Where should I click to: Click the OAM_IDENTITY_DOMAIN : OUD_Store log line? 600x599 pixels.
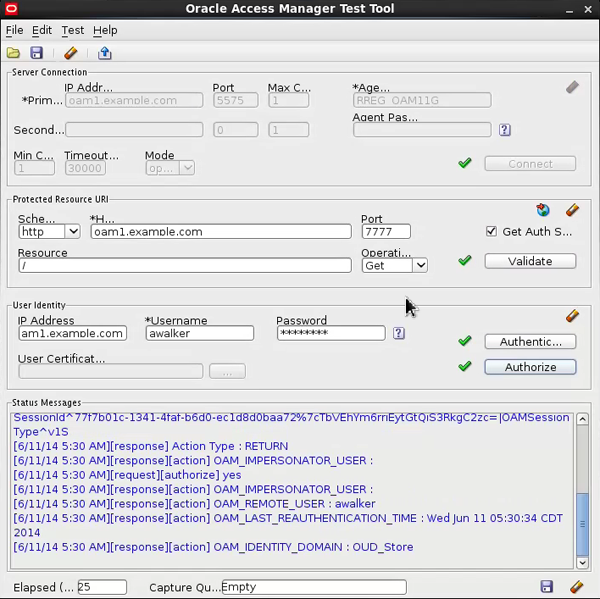213,547
